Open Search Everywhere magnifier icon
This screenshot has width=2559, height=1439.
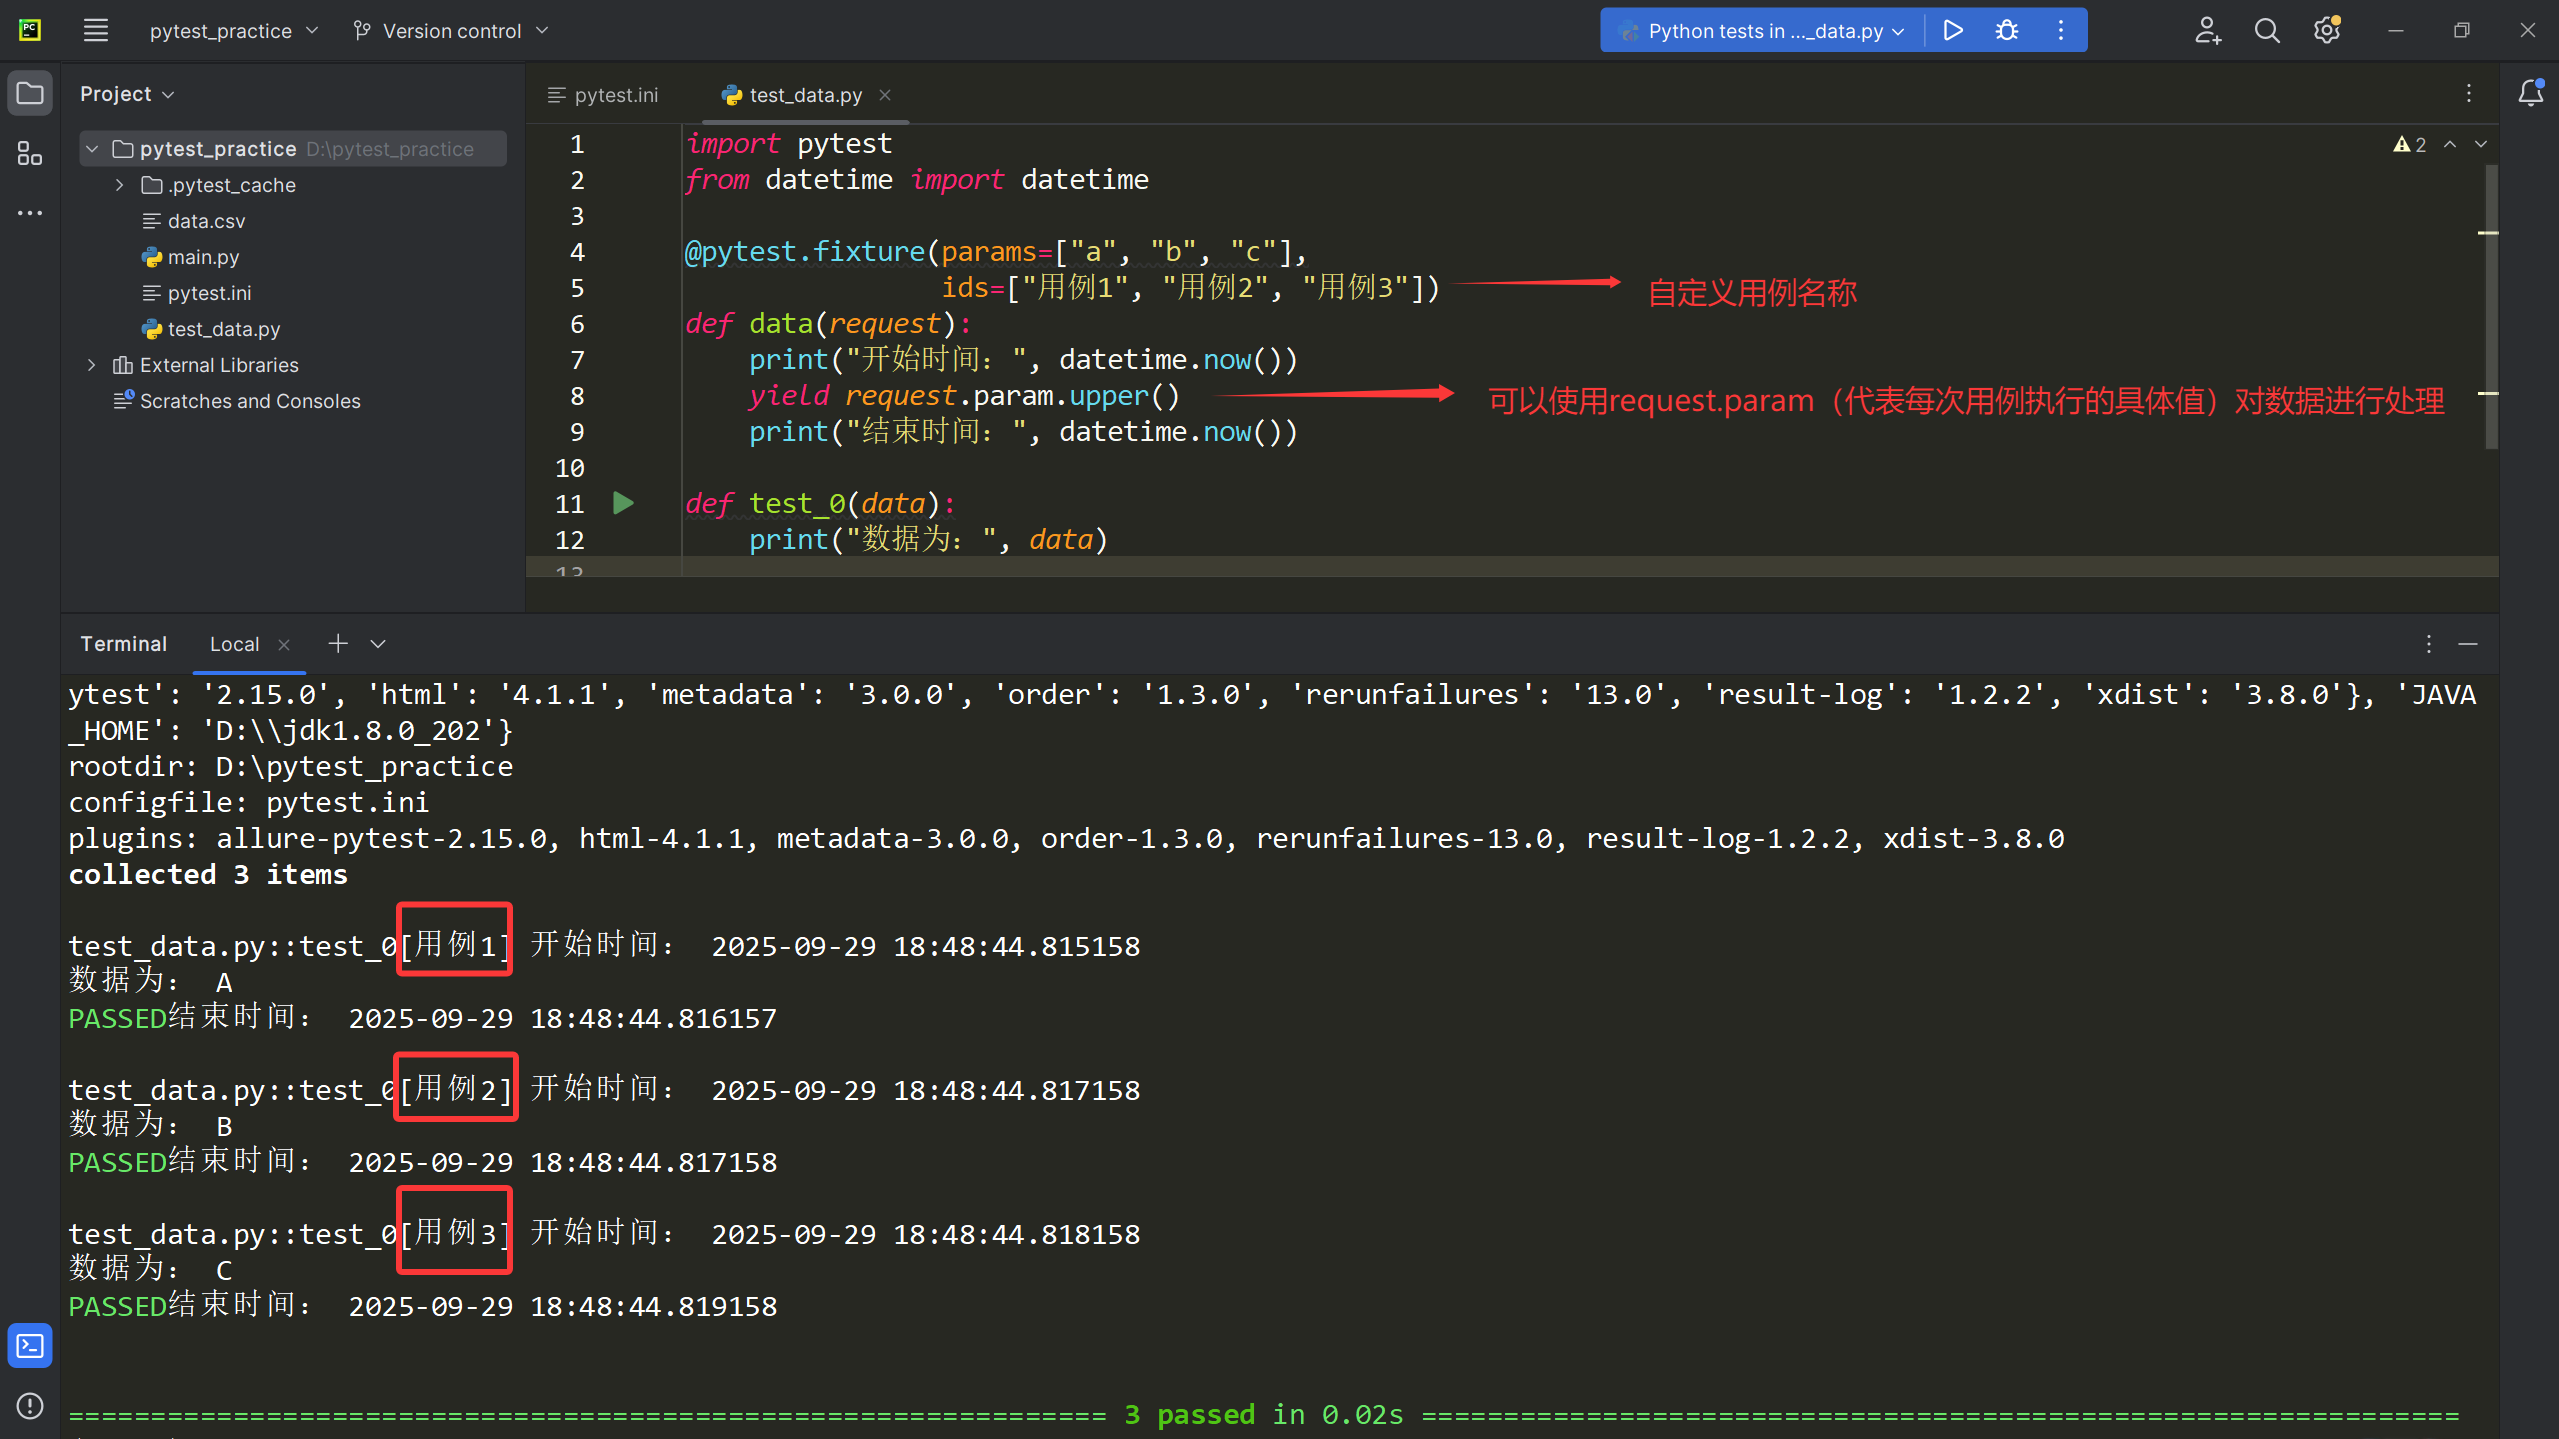pyautogui.click(x=2267, y=31)
